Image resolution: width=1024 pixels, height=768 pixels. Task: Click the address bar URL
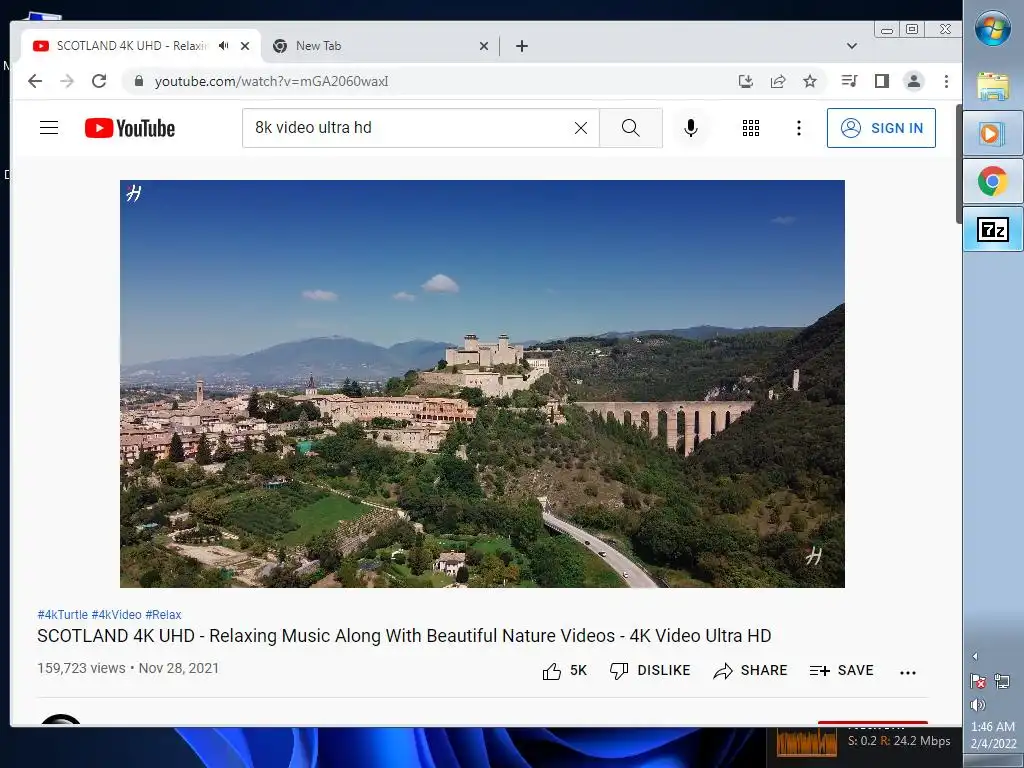point(271,81)
